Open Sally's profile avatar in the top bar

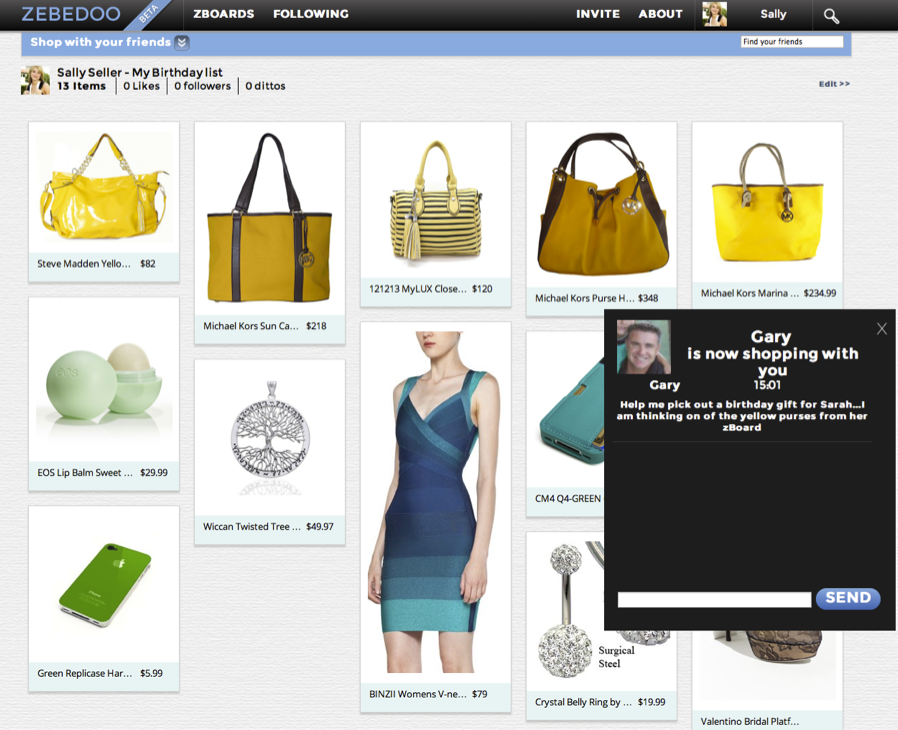714,14
